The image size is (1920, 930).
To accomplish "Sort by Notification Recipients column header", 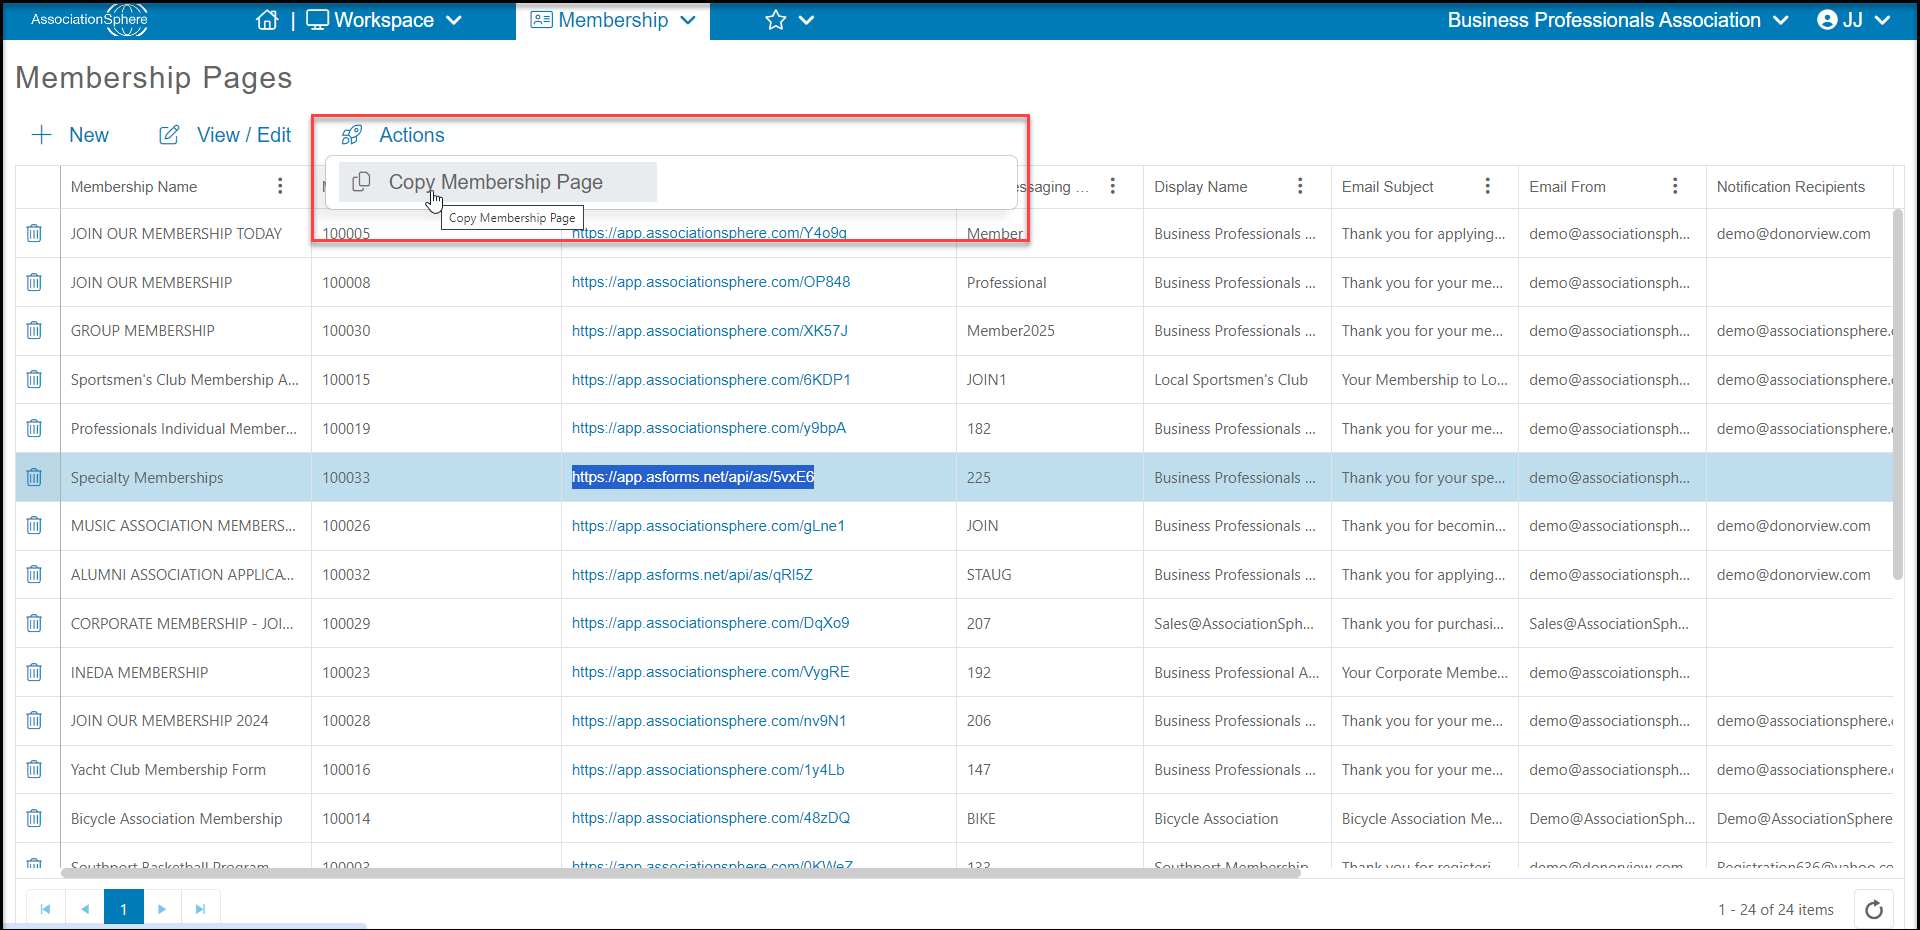I will click(1790, 186).
